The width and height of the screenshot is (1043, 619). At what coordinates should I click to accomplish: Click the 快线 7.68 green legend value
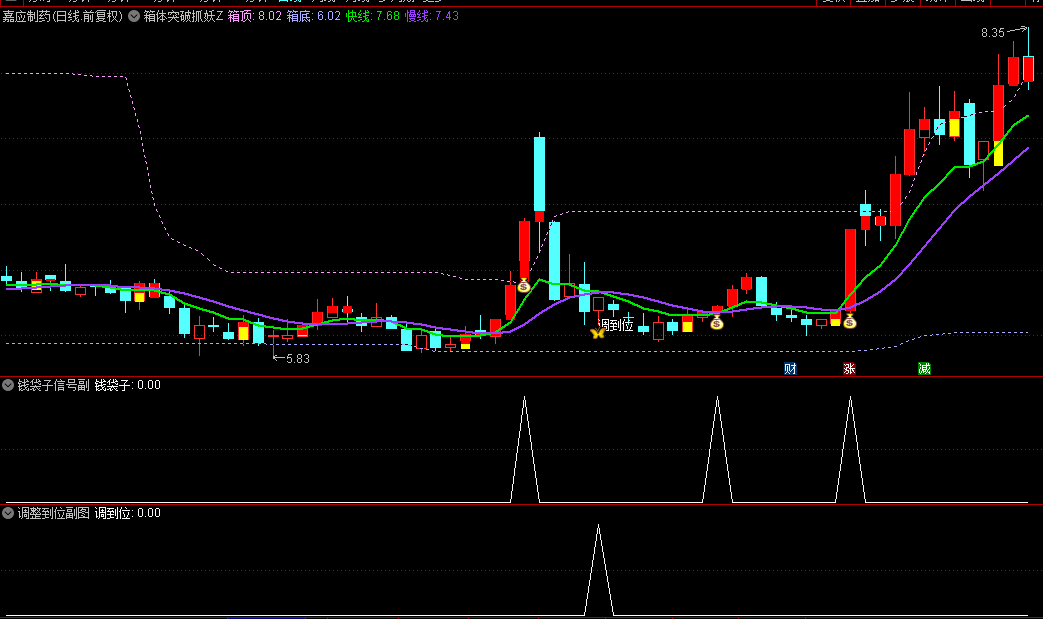point(372,16)
